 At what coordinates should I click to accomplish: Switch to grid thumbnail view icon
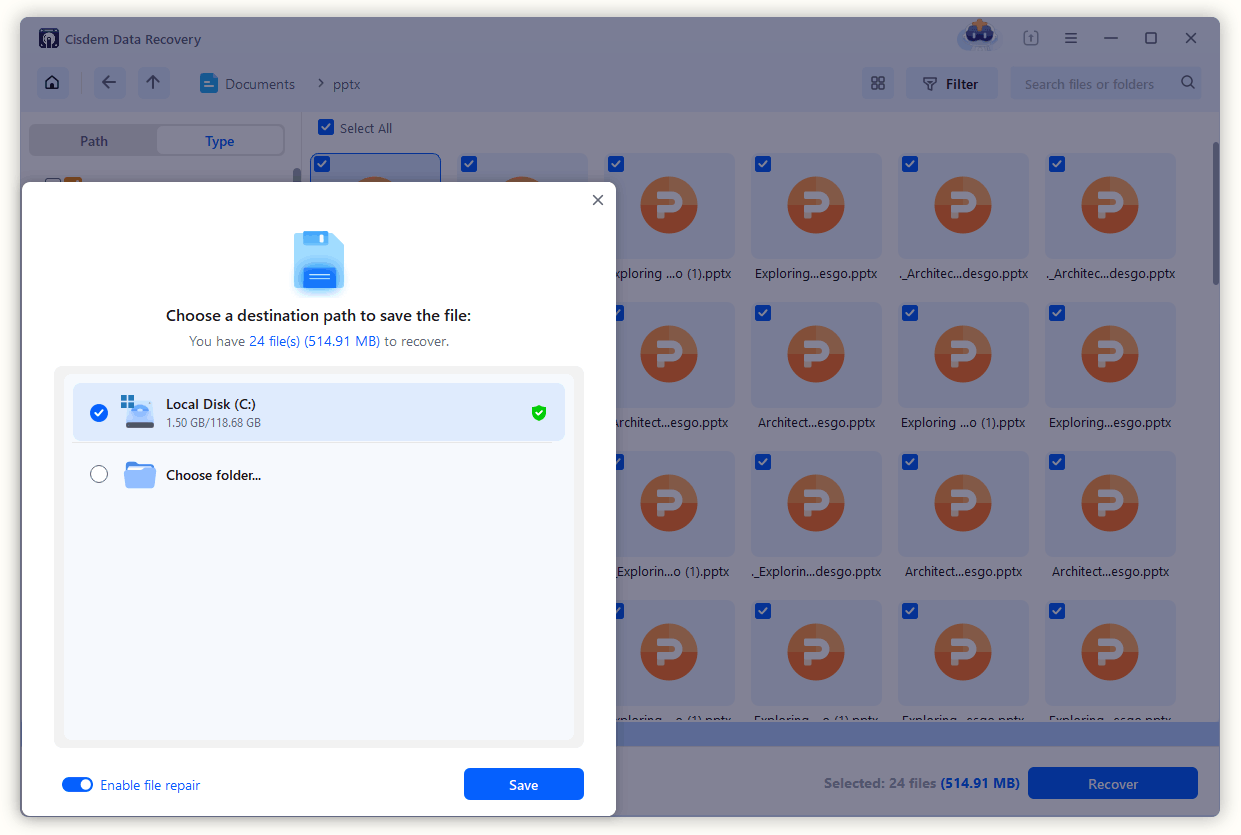tap(878, 84)
